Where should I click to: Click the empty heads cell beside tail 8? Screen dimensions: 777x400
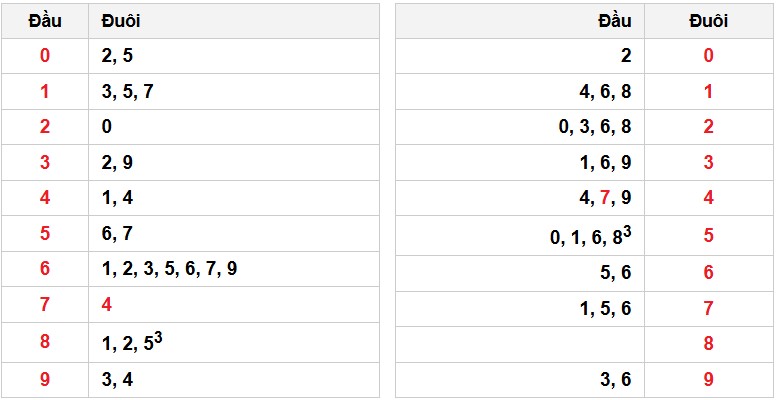(520, 344)
